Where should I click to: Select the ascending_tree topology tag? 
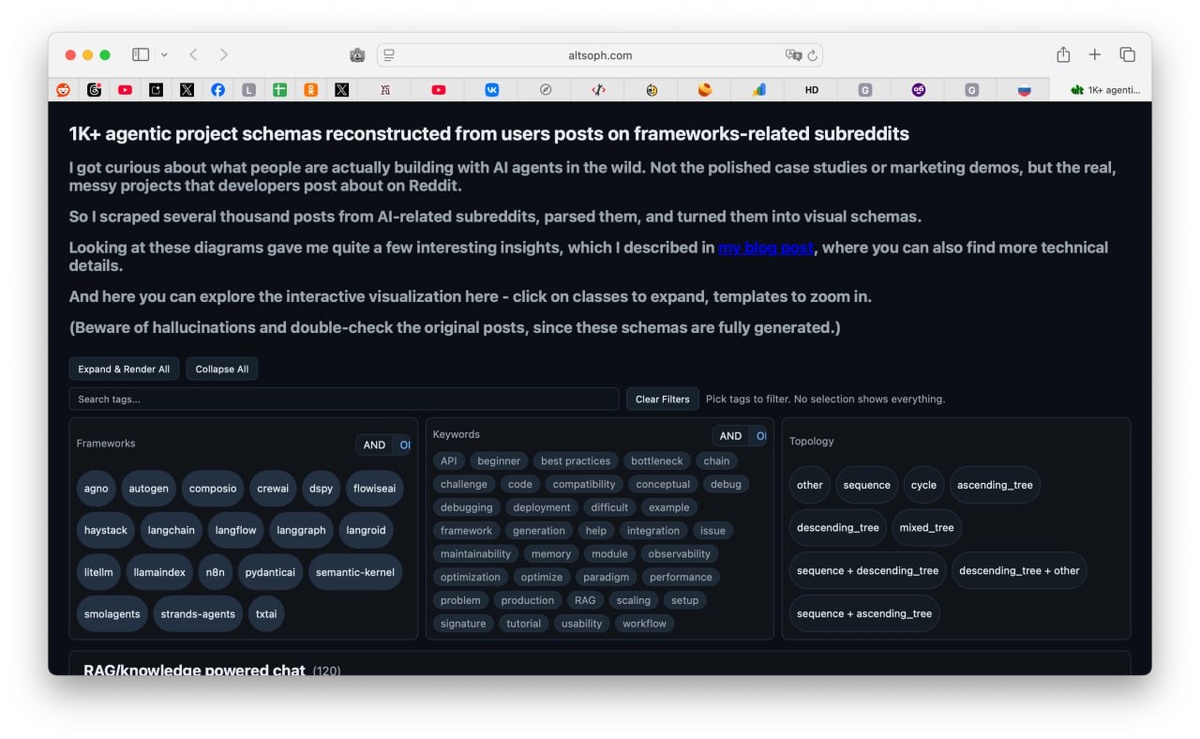(995, 485)
